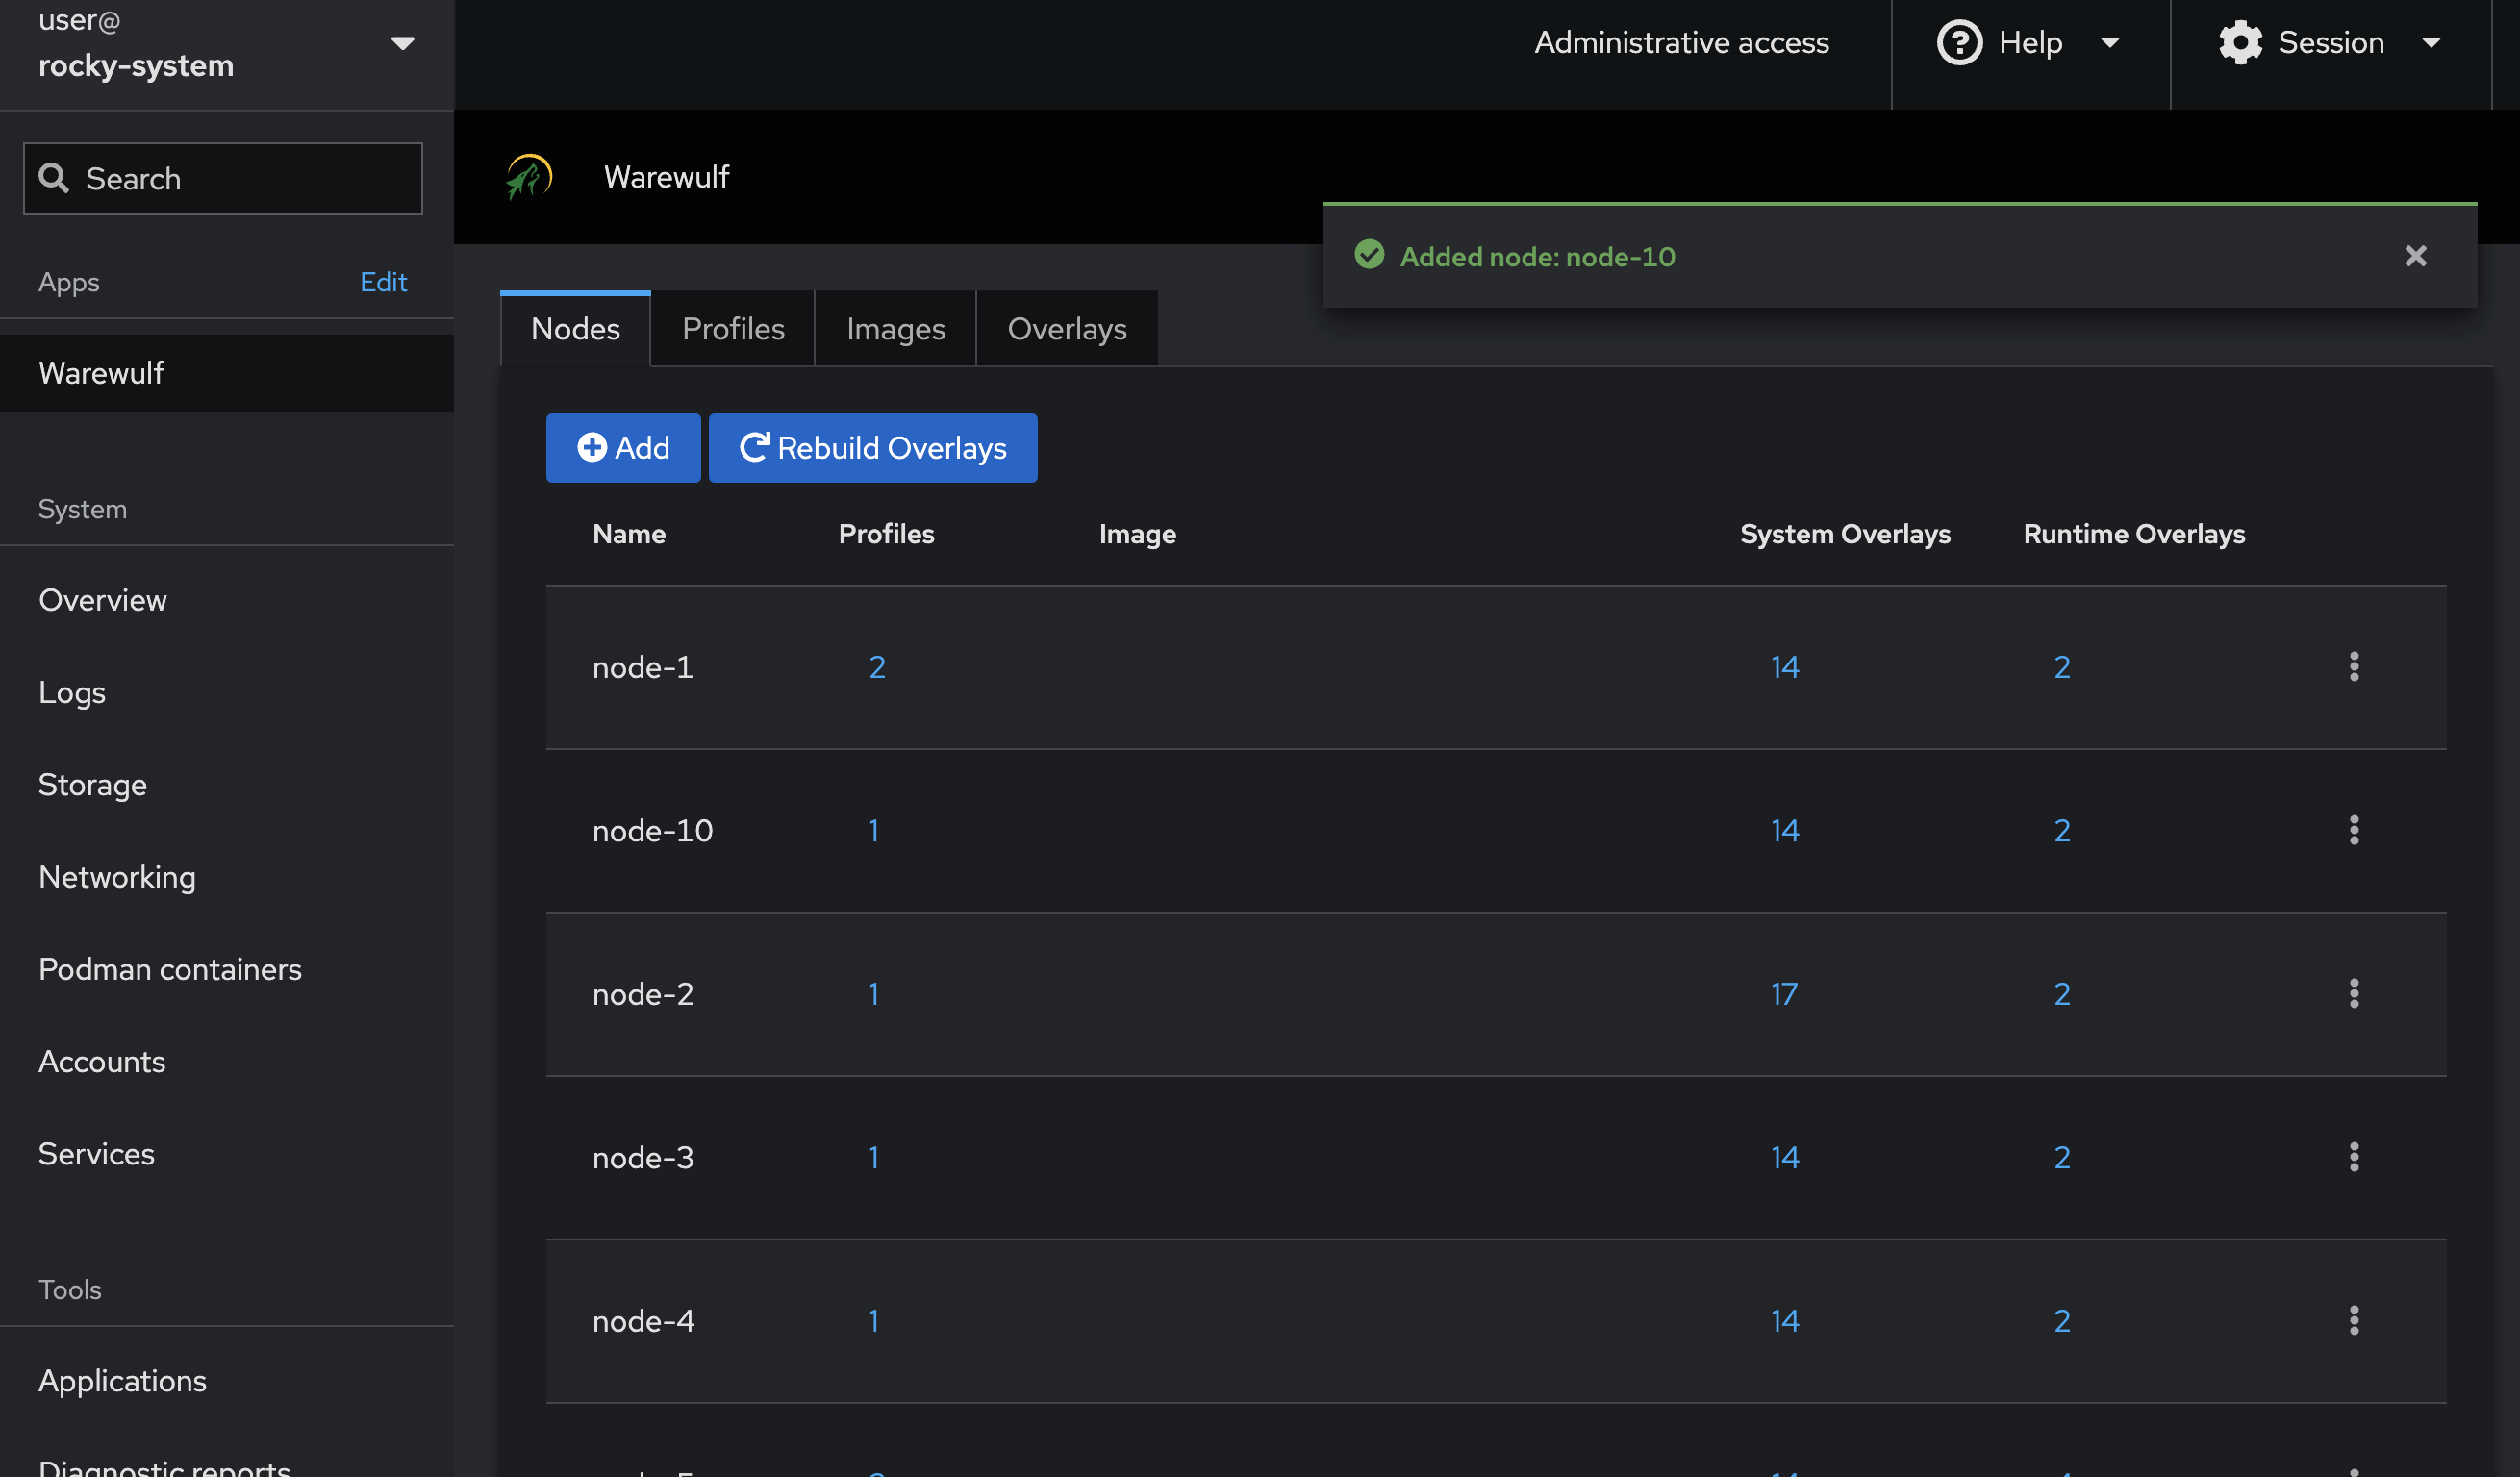Open kebab menu for node-3 row
Viewport: 2520px width, 1477px height.
pos(2353,1157)
